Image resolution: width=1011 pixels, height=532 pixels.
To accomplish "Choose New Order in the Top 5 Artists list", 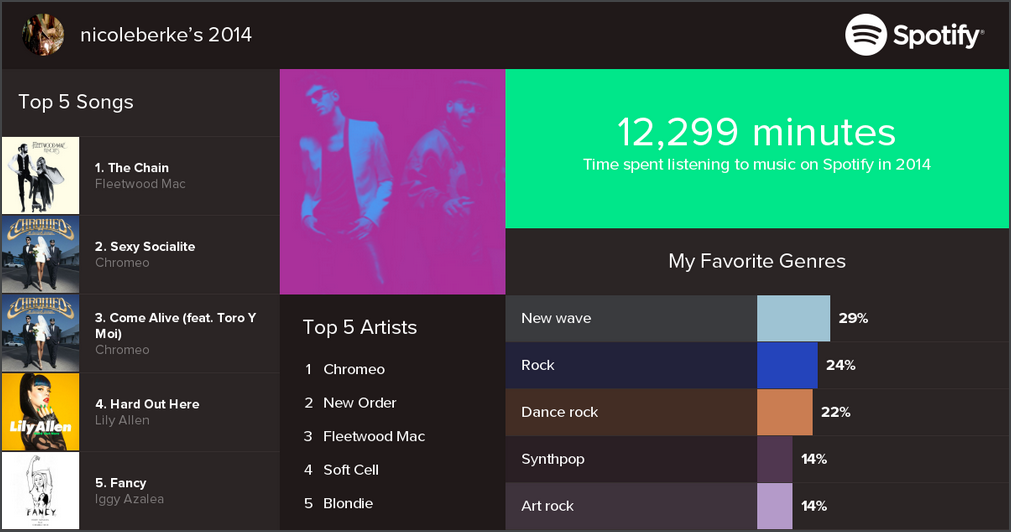I will coord(360,403).
